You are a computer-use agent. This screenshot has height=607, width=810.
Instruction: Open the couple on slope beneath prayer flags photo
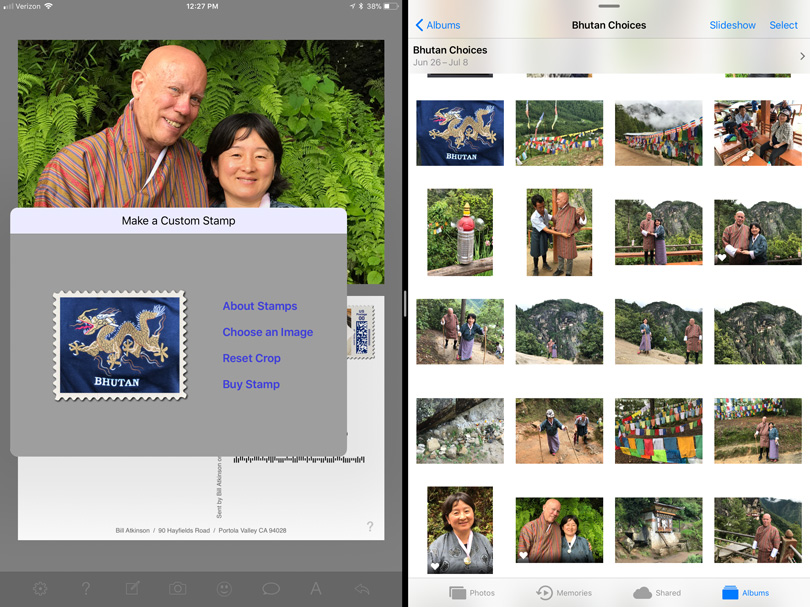[758, 431]
